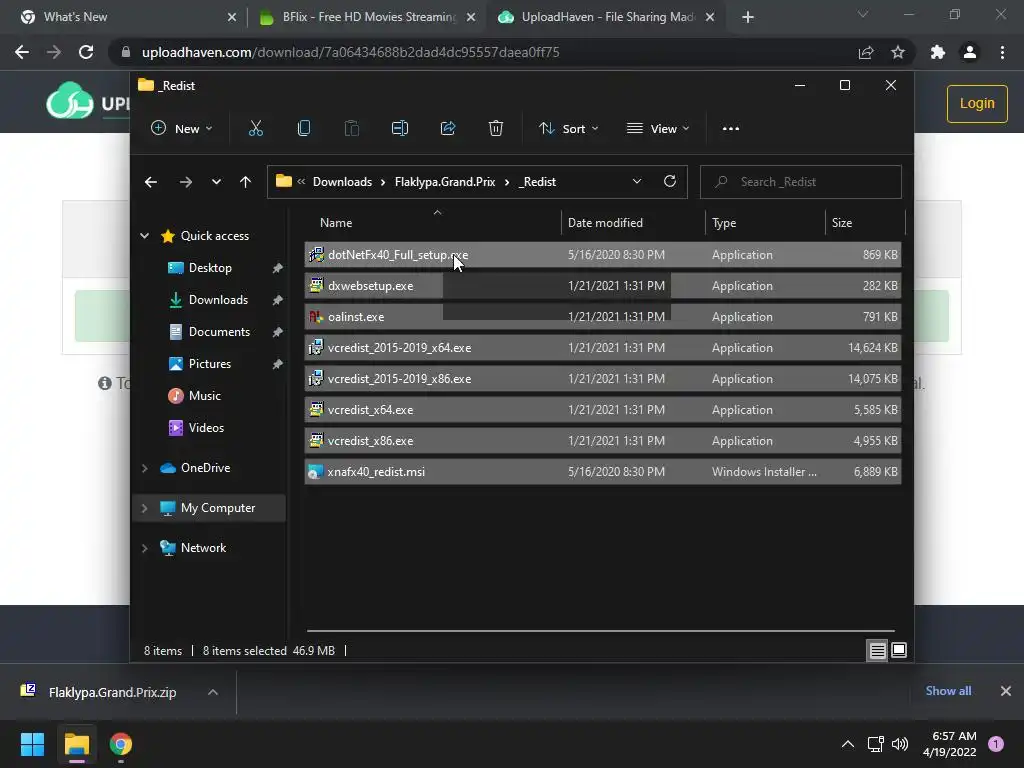This screenshot has height=768, width=1024.
Task: Click the Share icon in Explorer toolbar
Action: point(448,129)
